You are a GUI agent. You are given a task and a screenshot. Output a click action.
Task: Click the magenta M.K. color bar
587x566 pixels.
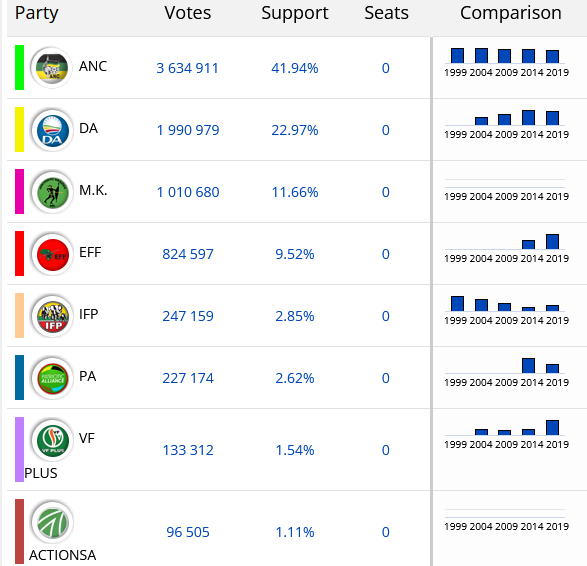pyautogui.click(x=19, y=192)
